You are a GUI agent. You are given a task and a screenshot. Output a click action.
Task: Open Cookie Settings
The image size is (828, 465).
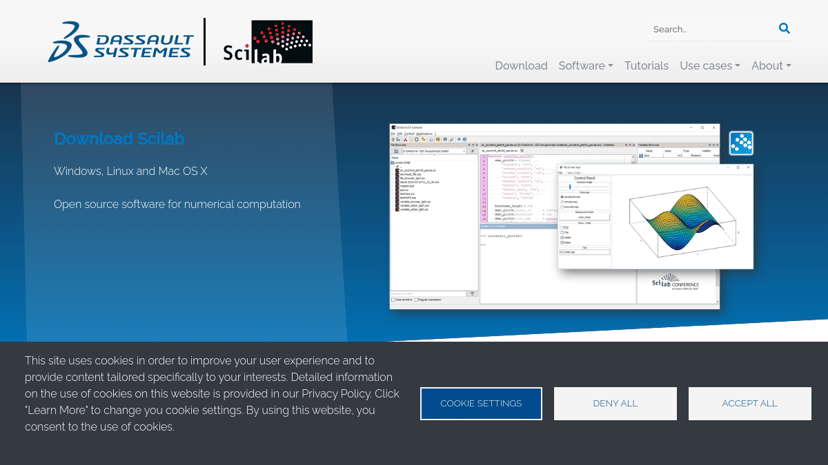tap(481, 404)
